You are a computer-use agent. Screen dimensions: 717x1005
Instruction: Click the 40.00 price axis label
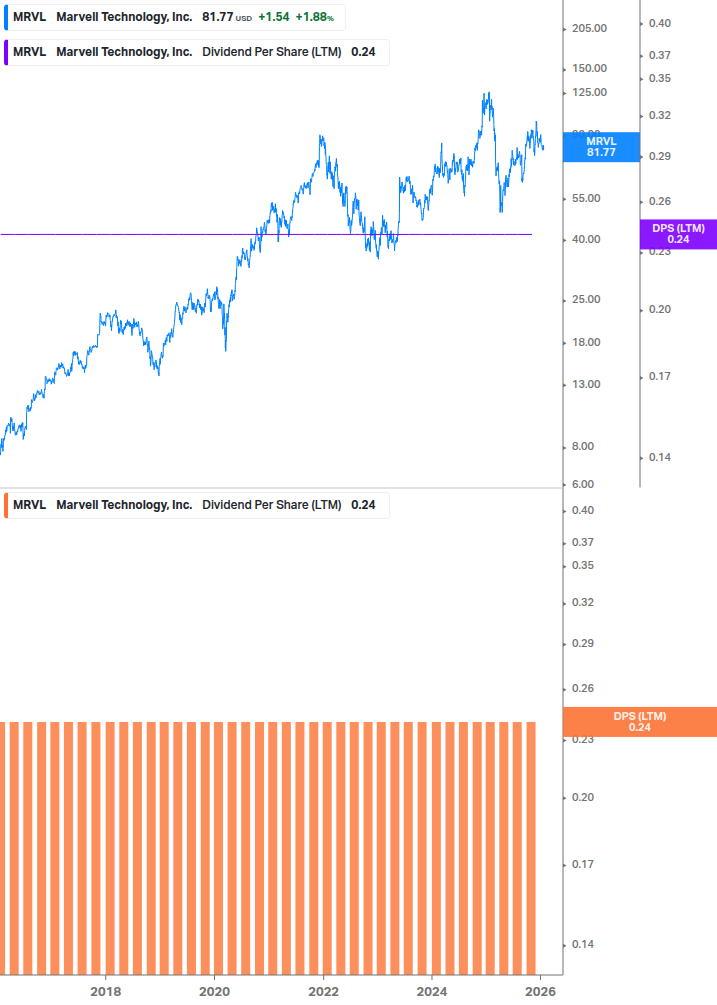click(x=586, y=240)
